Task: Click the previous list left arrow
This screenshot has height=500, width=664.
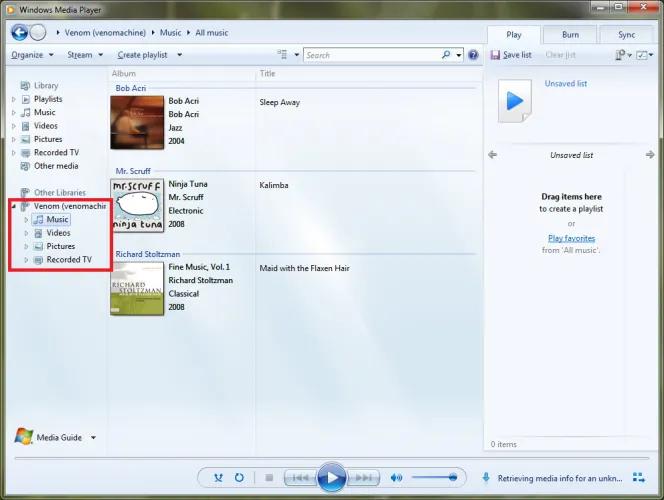Action: pos(492,155)
